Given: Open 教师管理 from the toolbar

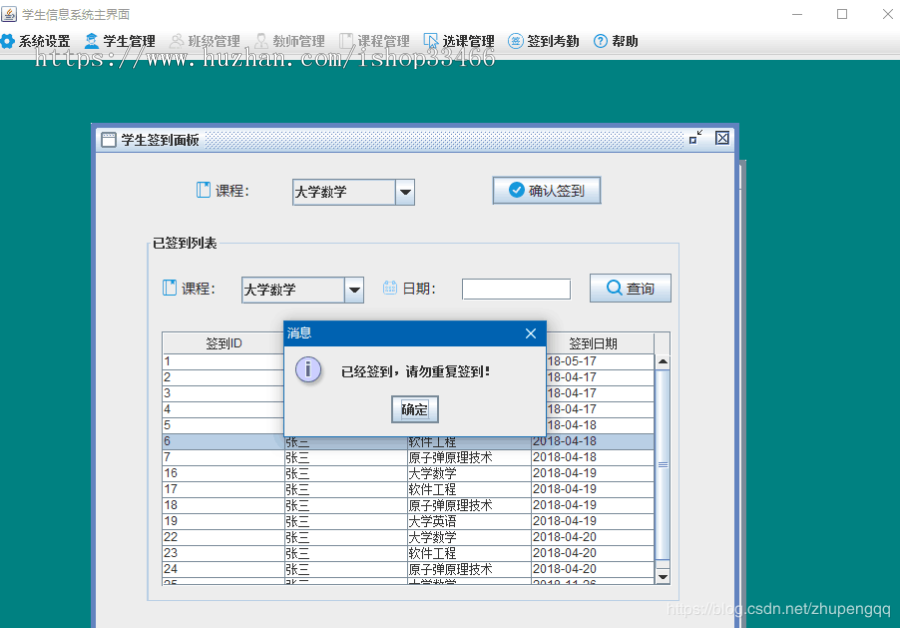Looking at the screenshot, I should coord(258,41).
